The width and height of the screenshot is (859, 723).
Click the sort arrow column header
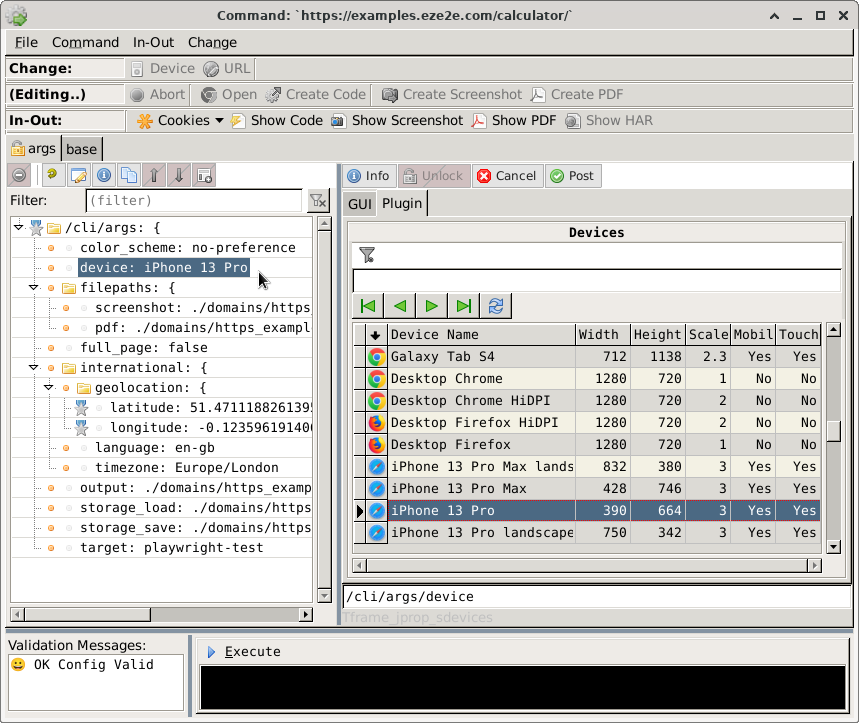coord(376,335)
